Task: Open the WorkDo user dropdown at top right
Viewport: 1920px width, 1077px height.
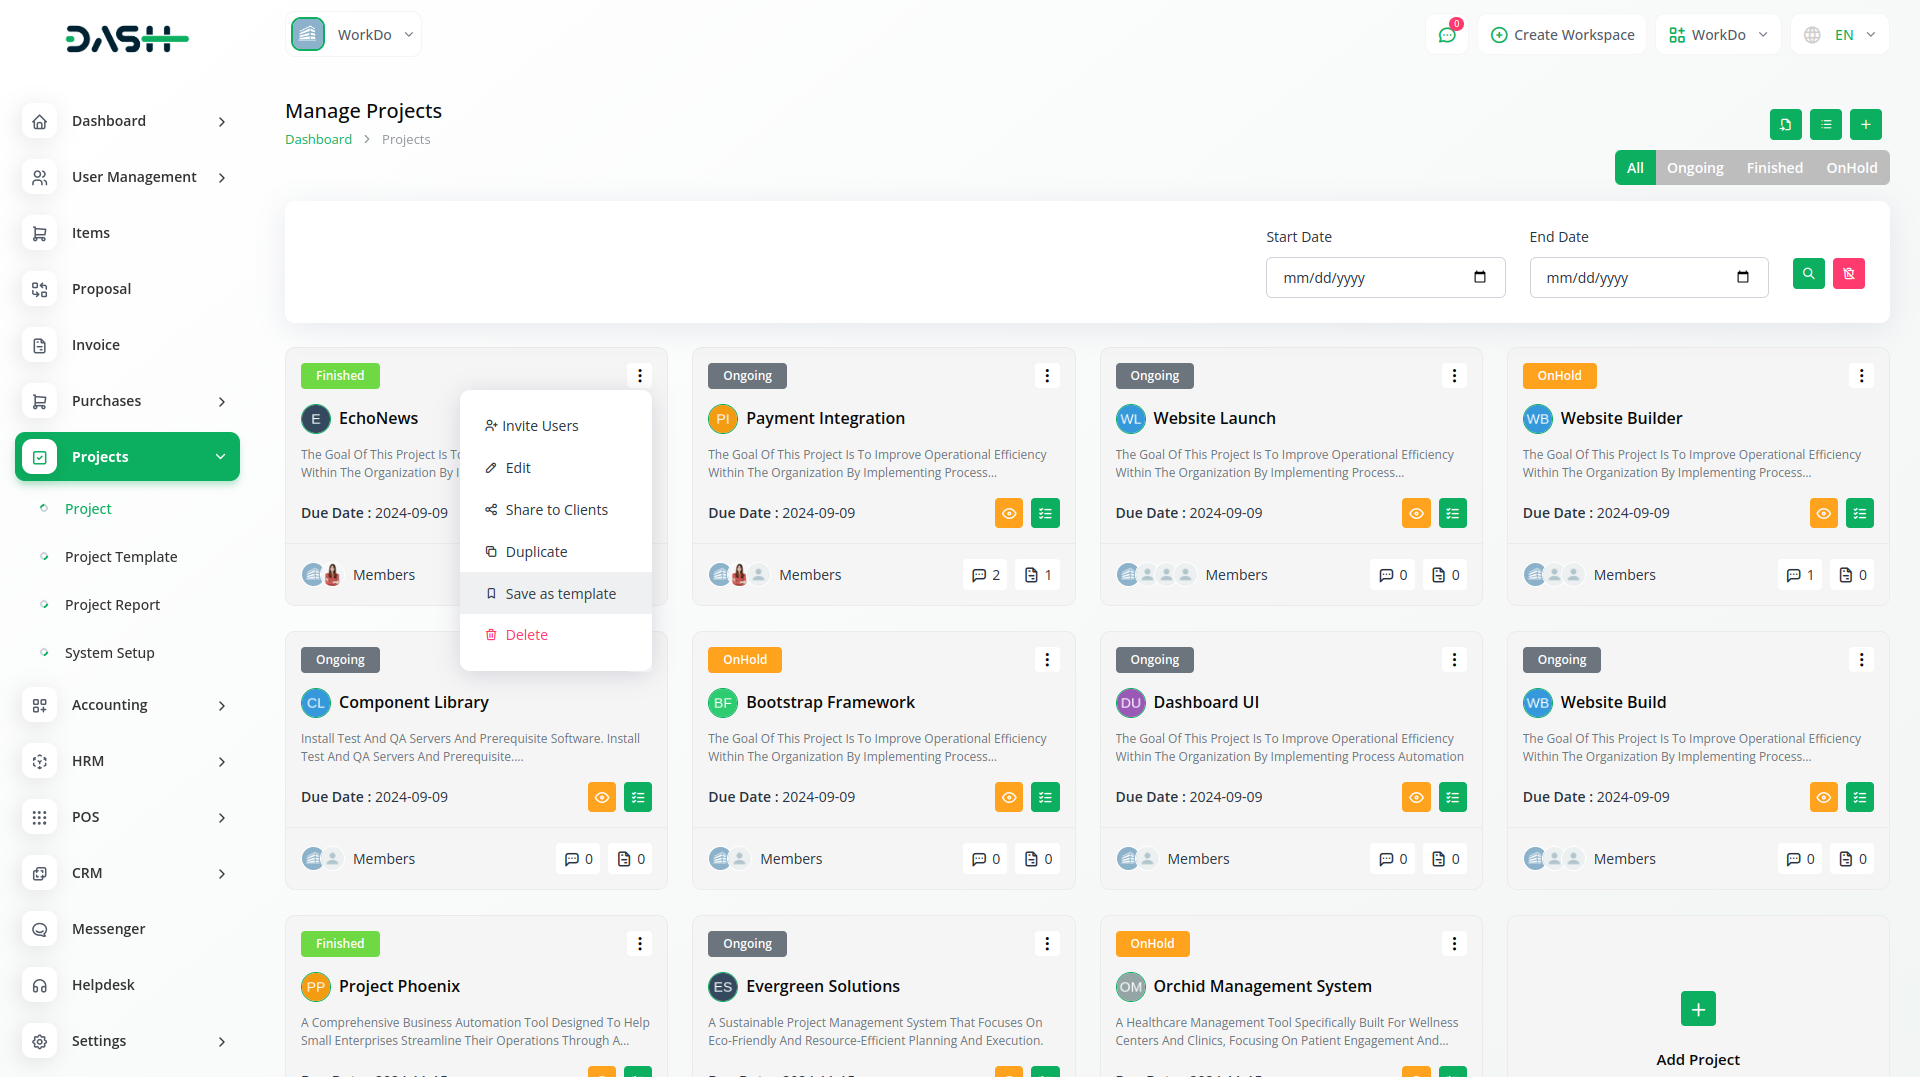Action: tap(1717, 35)
